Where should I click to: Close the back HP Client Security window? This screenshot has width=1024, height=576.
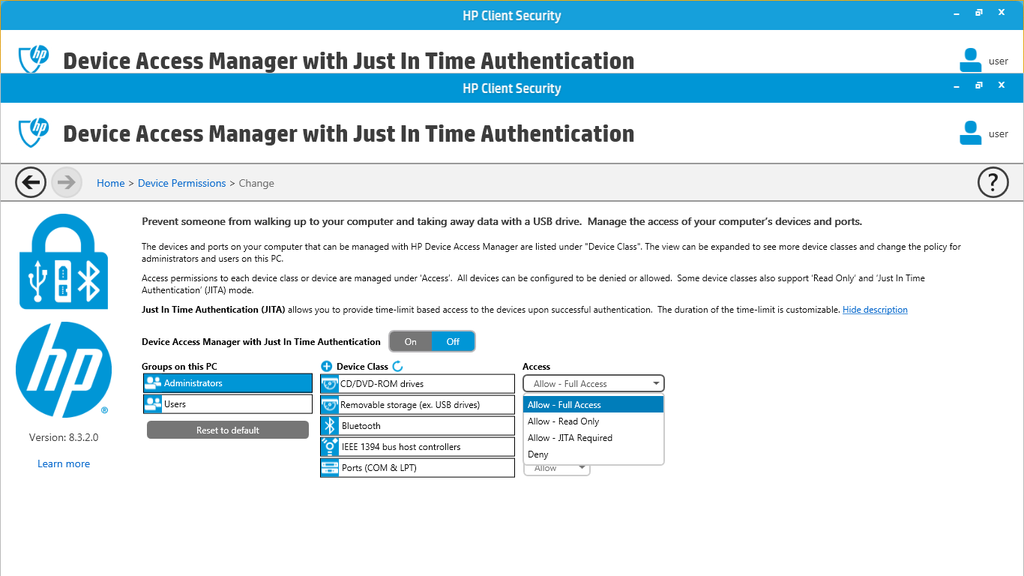click(x=1001, y=12)
